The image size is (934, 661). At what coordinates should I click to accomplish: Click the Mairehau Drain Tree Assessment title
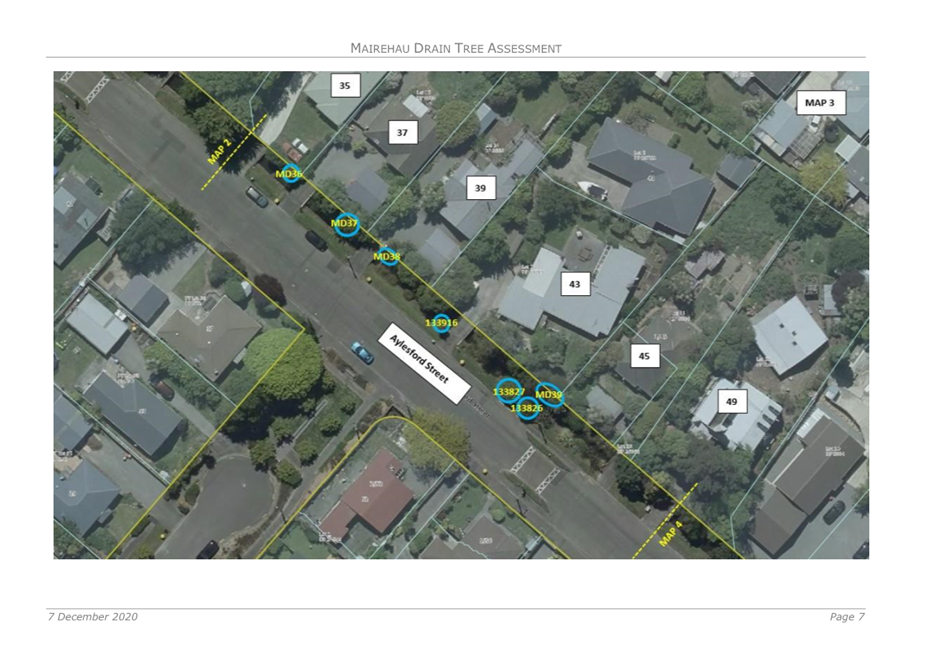coord(456,48)
